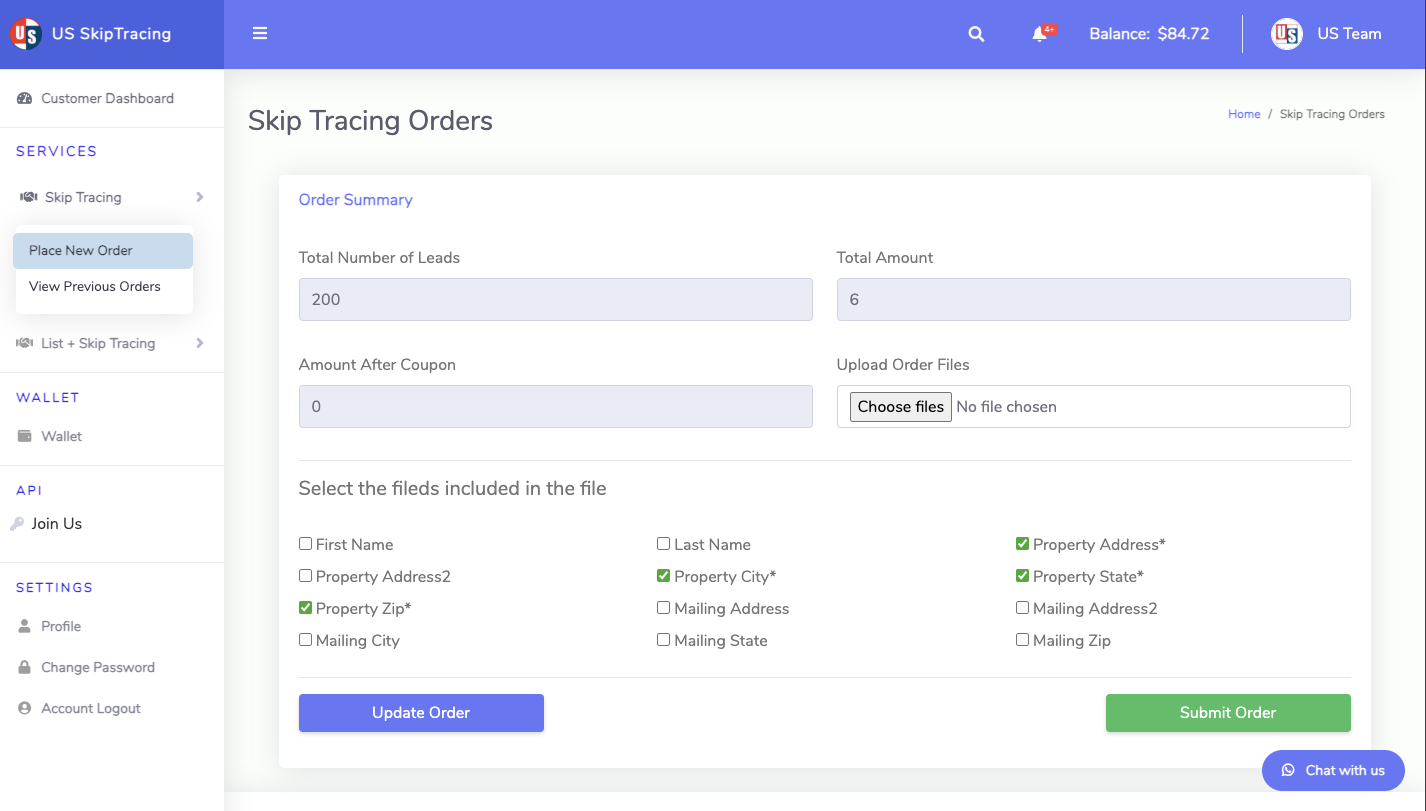Collapse the Skip Tracing chevron
The width and height of the screenshot is (1426, 811).
point(200,197)
